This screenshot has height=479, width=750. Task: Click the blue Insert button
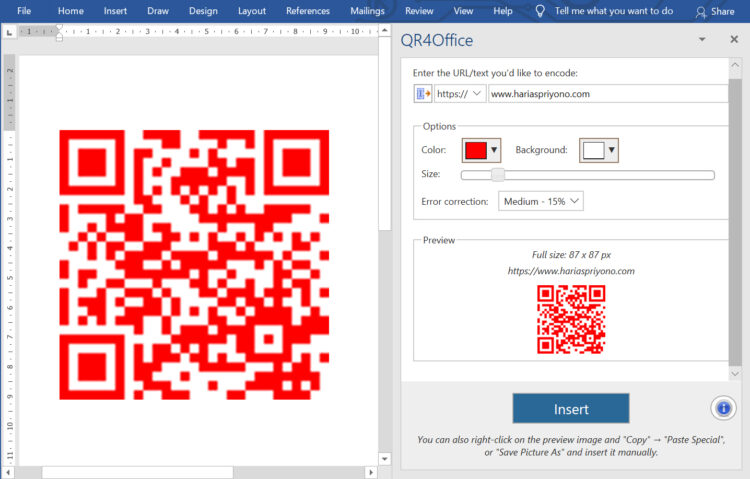click(x=571, y=409)
